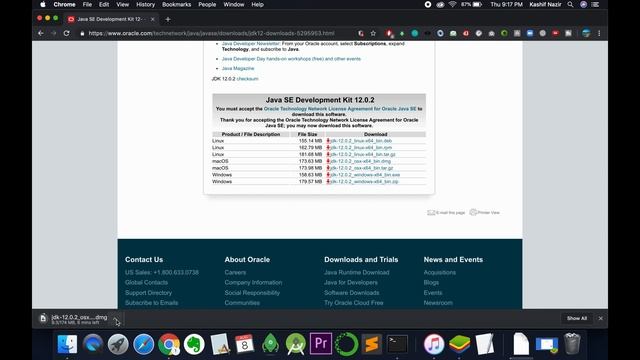Open Support Directory footer link
Image resolution: width=640 pixels, height=360 pixels.
[x=148, y=293]
